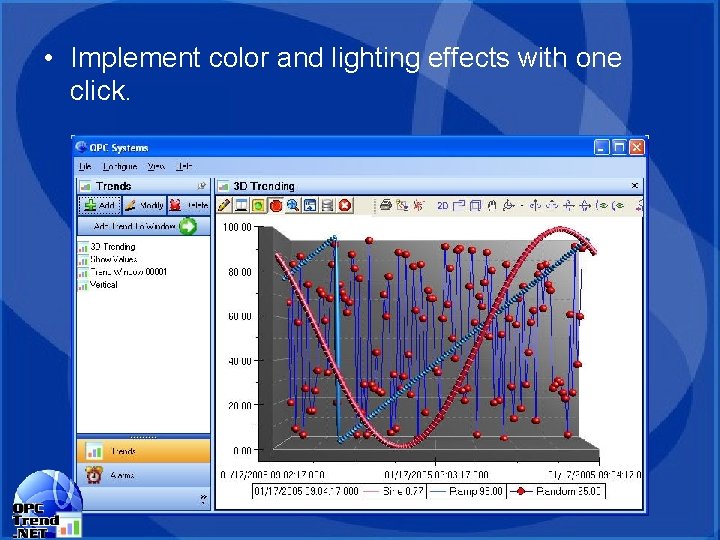Image resolution: width=720 pixels, height=540 pixels.
Task: Click the Ramp 95.00 legend entry
Action: point(467,491)
